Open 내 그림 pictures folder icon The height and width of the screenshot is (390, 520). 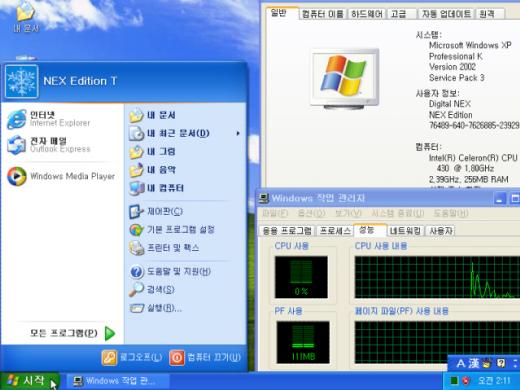click(136, 152)
